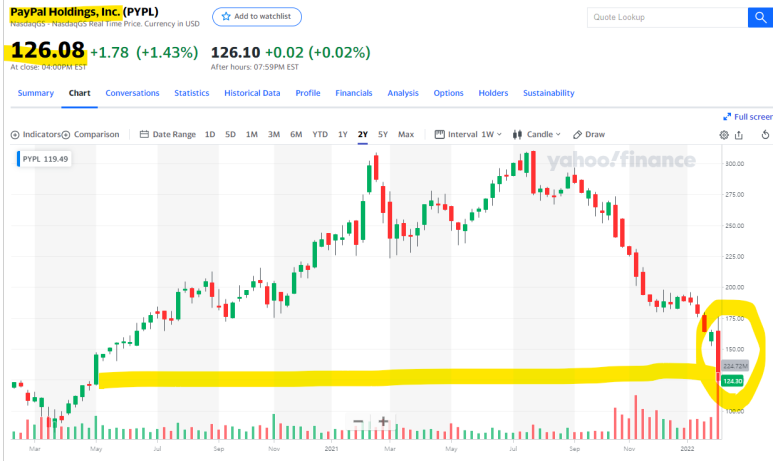Open the Sustainability tab
The image size is (773, 461).
click(x=549, y=93)
